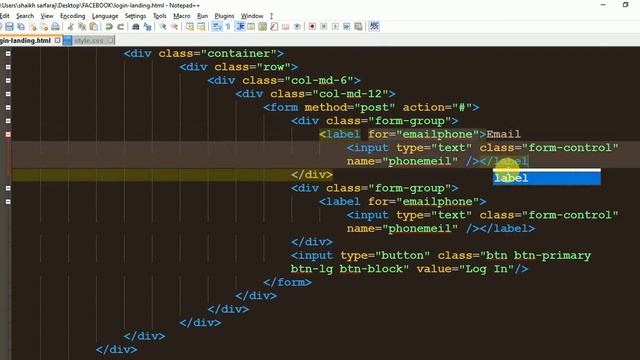Close the login-landing.html tab
This screenshot has height=360, width=640.
[x=58, y=40]
